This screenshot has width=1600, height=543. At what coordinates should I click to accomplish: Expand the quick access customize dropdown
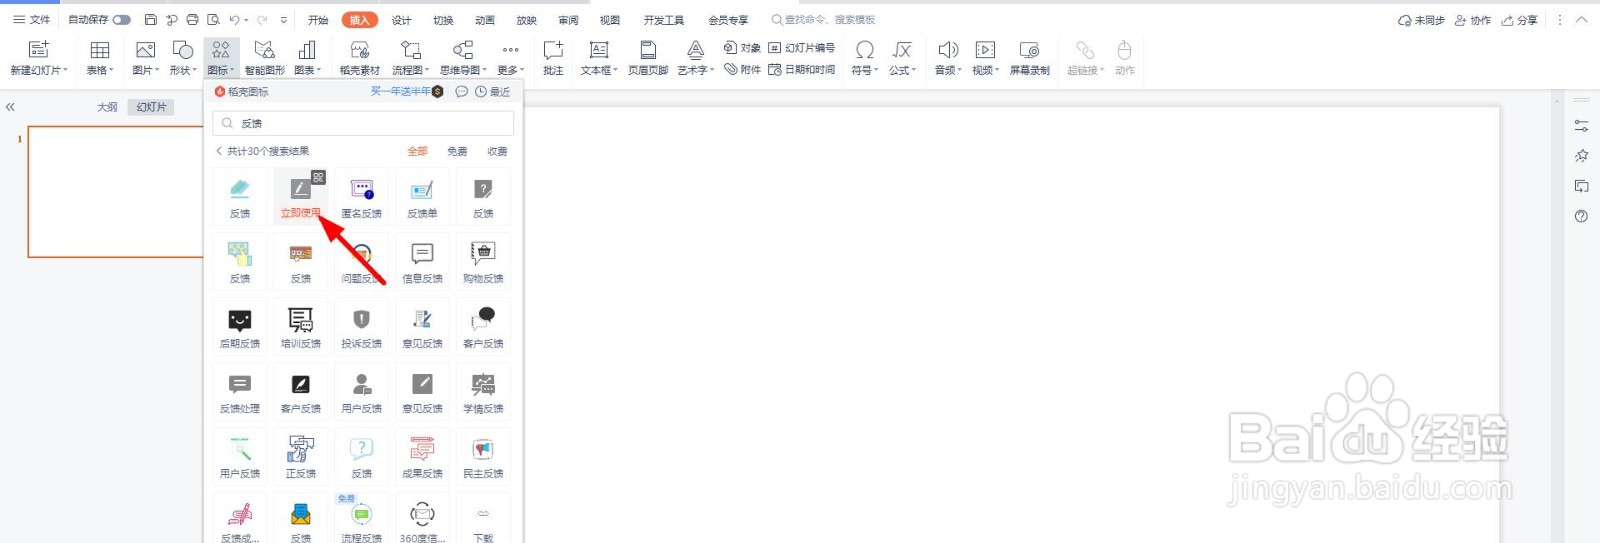[284, 20]
